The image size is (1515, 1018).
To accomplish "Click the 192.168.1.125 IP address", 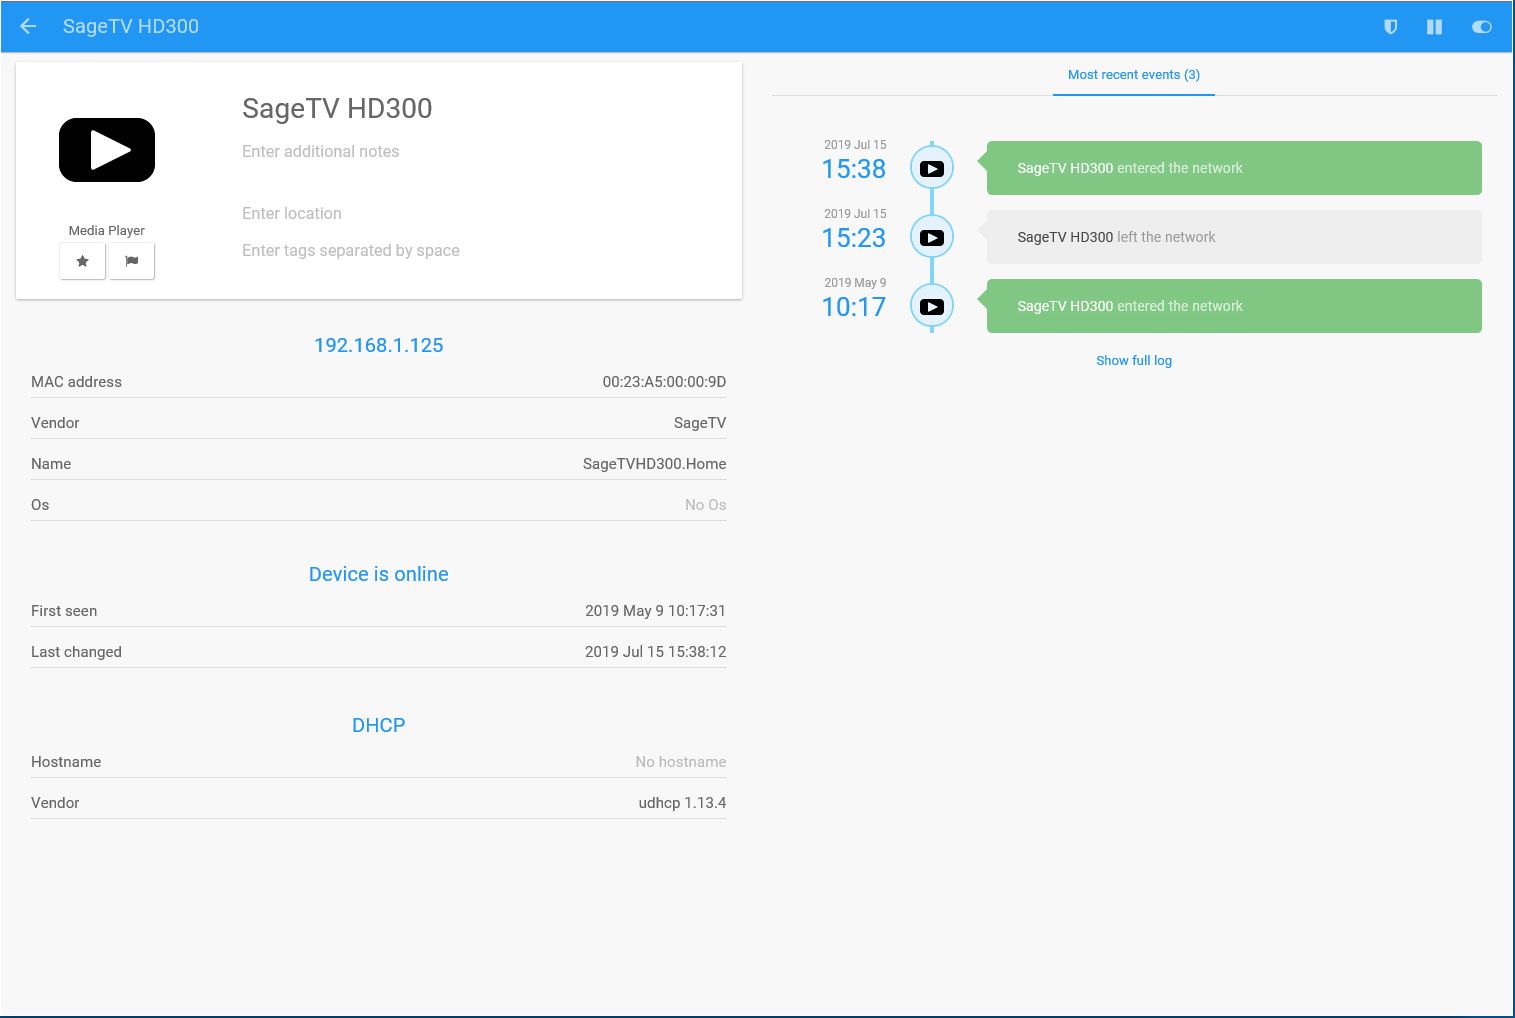I will click(x=378, y=346).
